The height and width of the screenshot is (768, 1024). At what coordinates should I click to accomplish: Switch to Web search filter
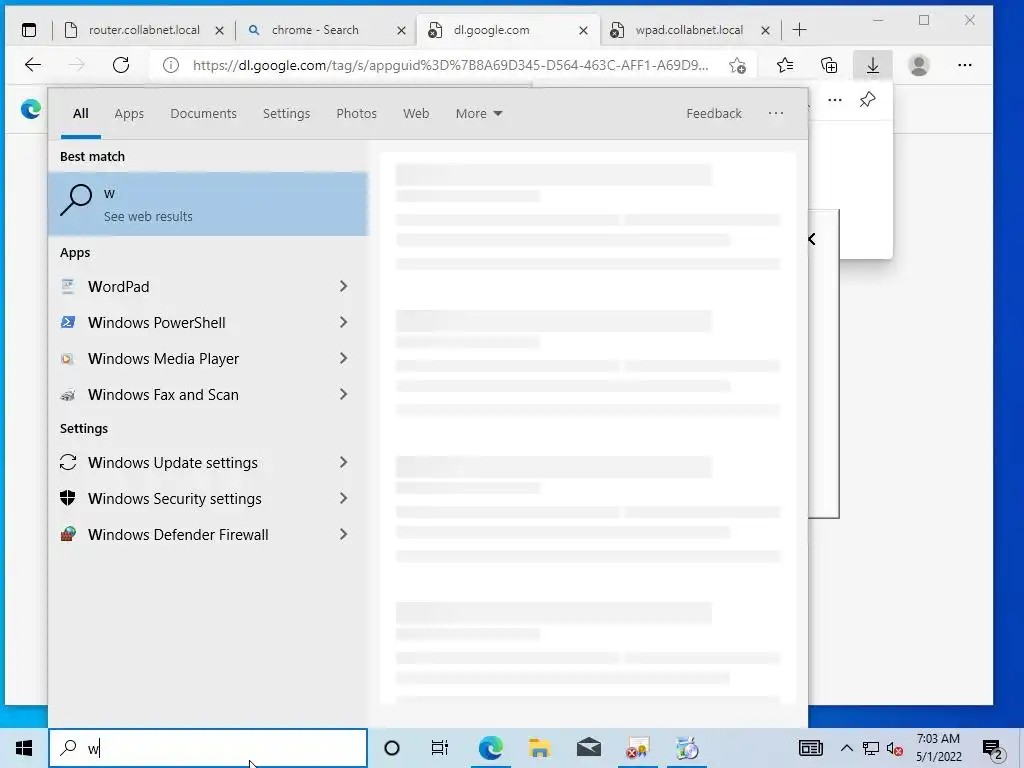coord(415,114)
